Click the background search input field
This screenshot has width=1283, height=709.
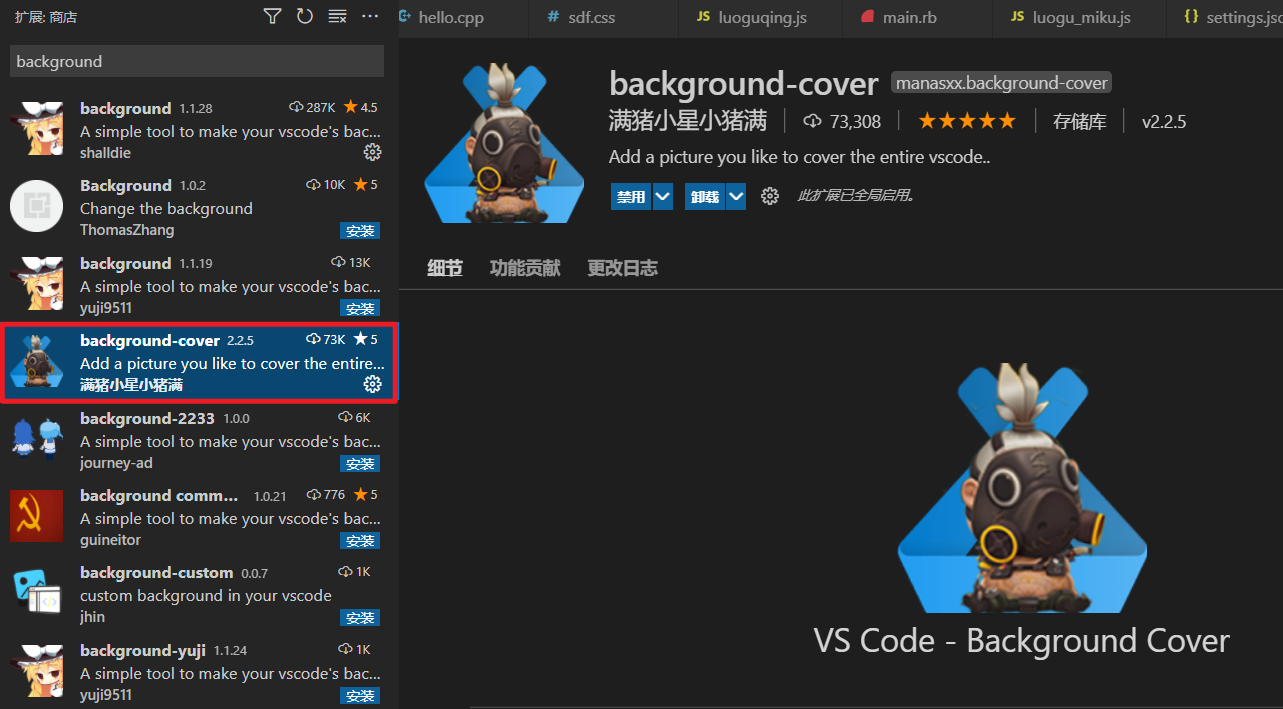tap(197, 61)
